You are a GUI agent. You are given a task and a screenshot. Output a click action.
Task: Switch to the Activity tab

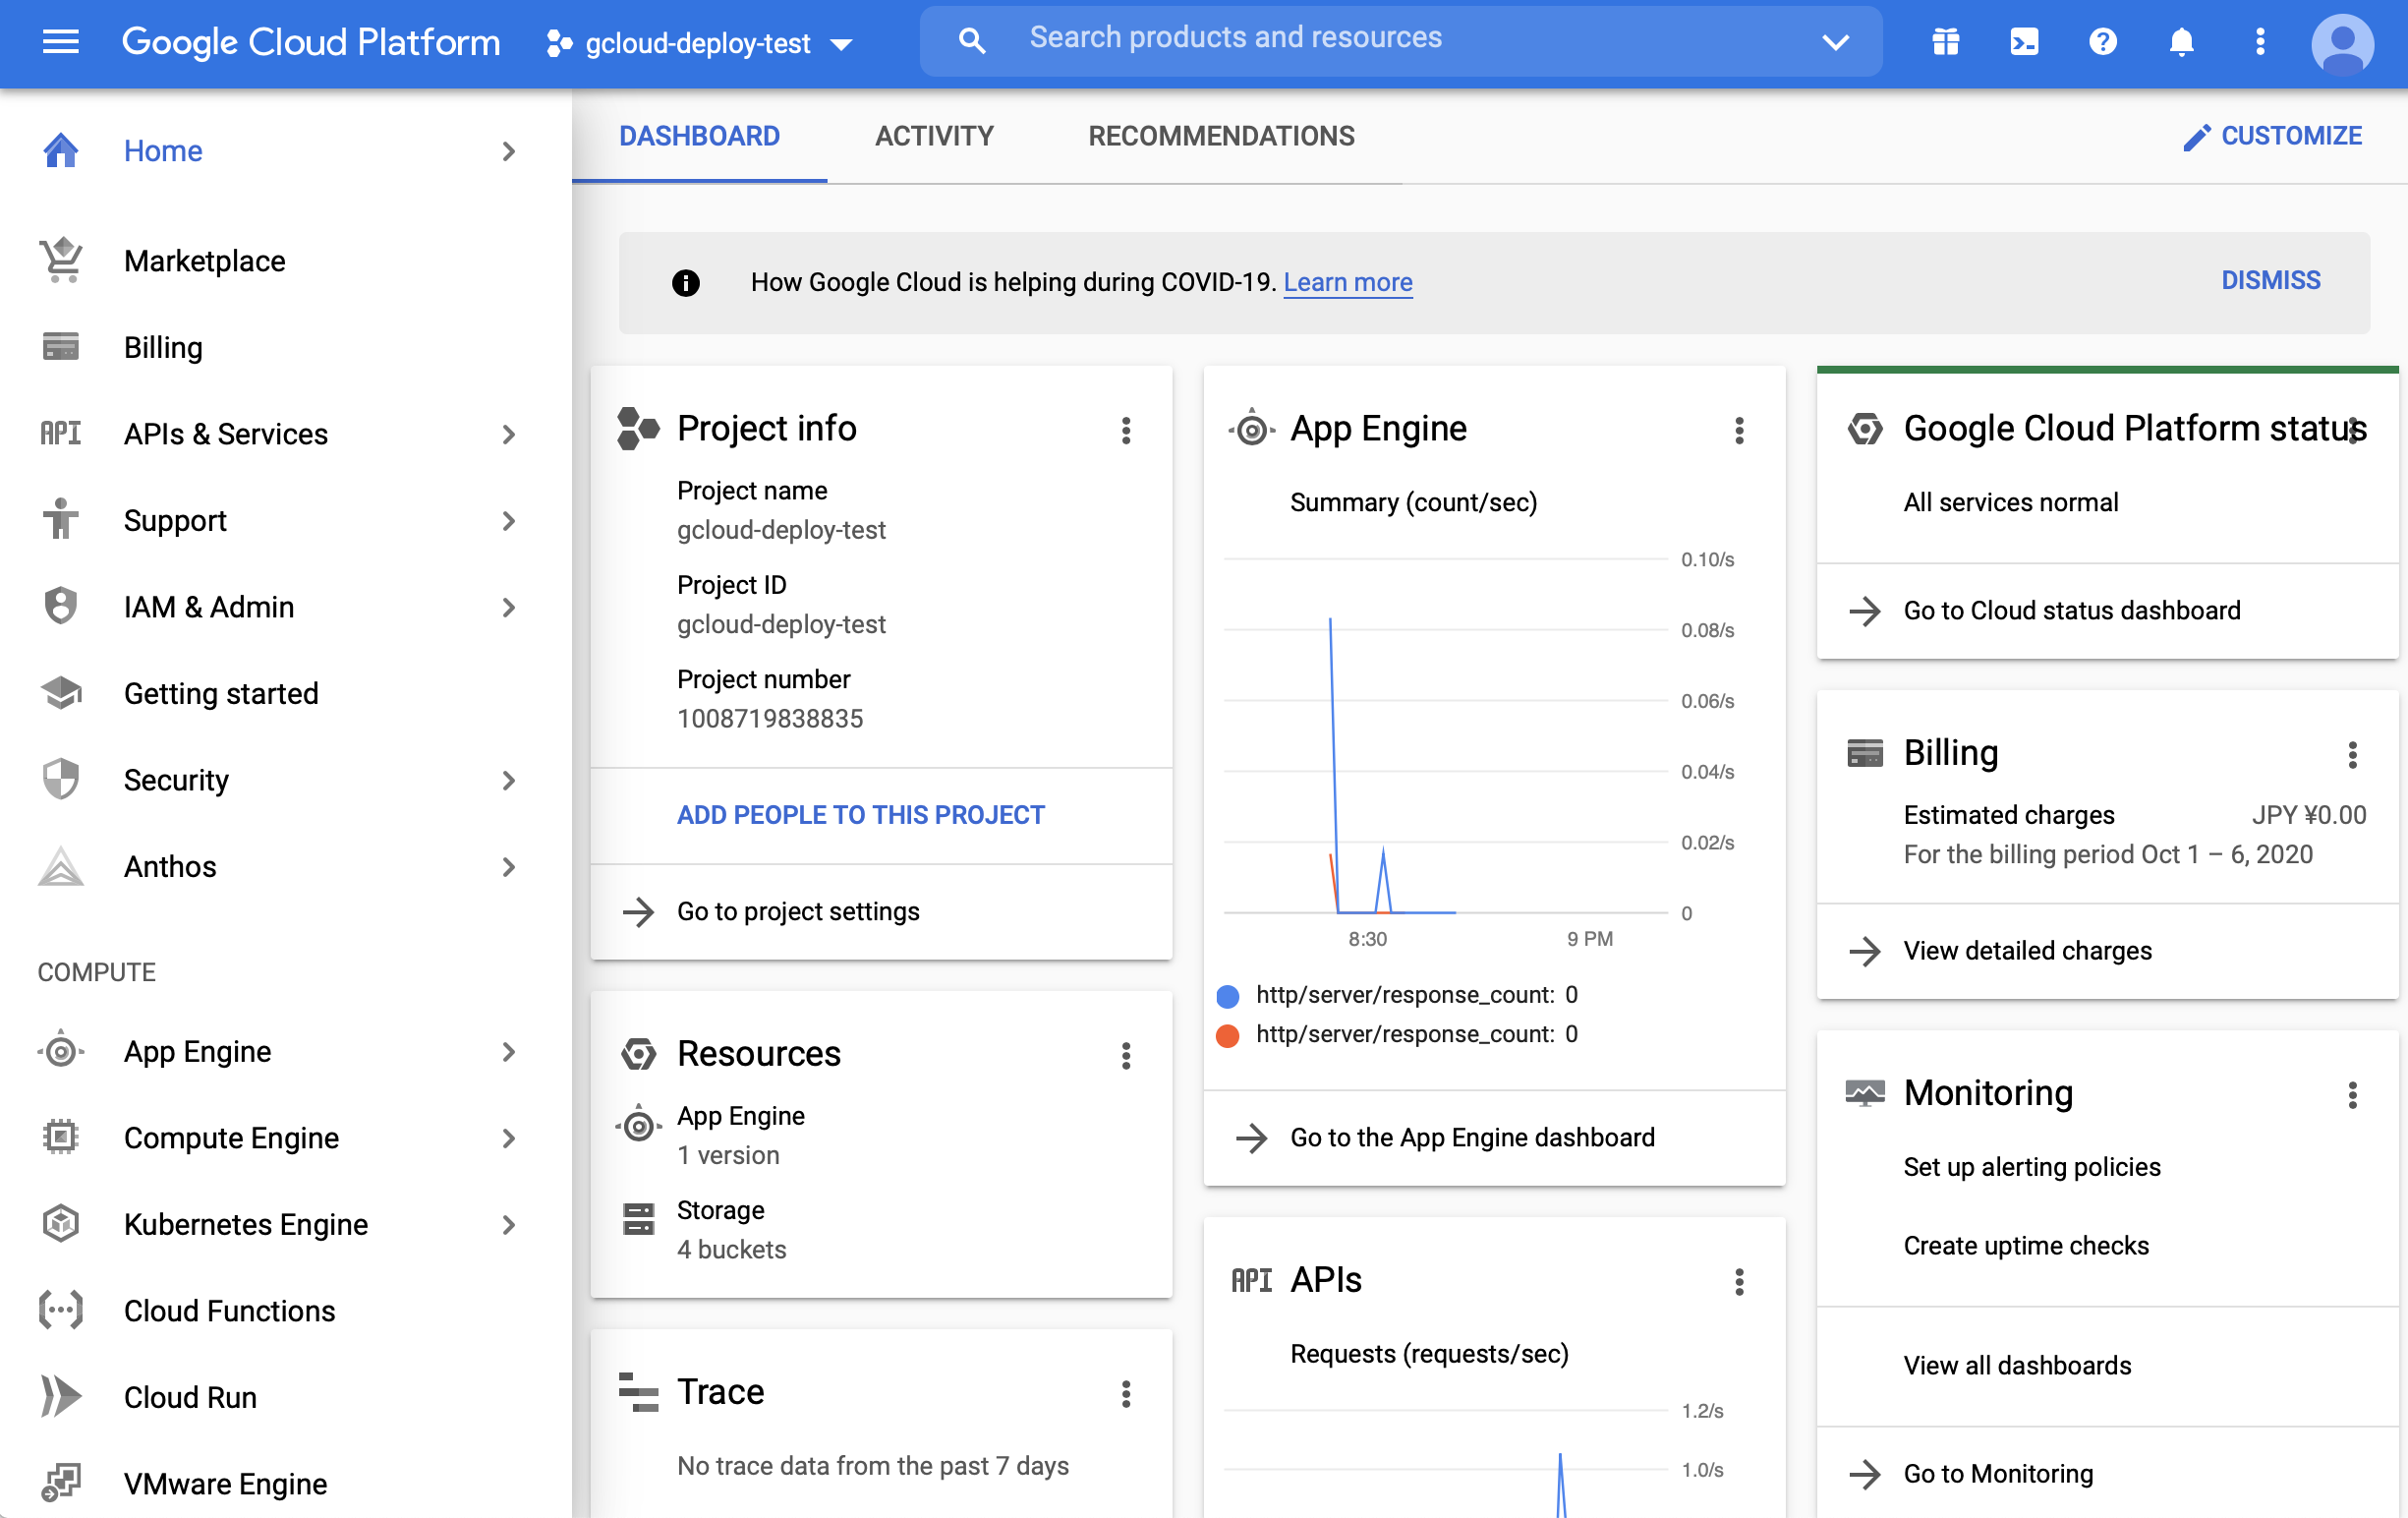[934, 136]
